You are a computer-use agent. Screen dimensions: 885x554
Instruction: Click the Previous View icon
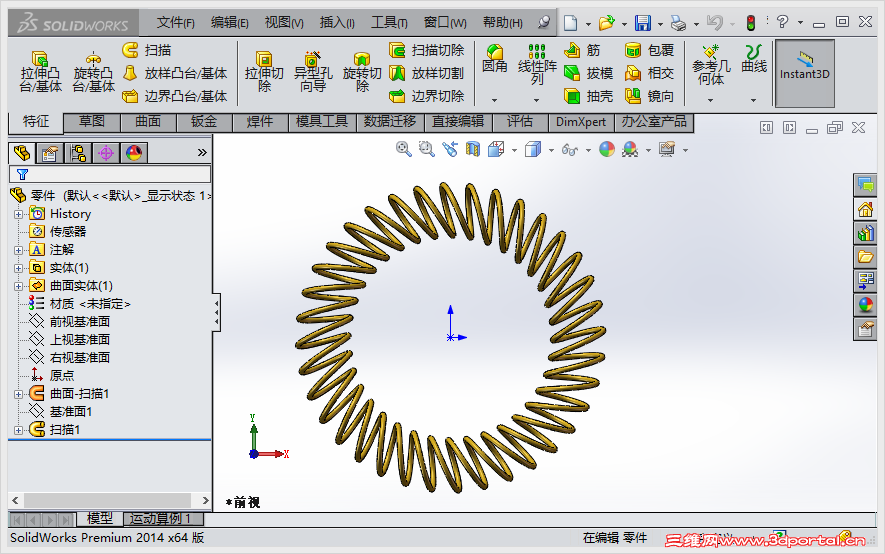click(450, 150)
